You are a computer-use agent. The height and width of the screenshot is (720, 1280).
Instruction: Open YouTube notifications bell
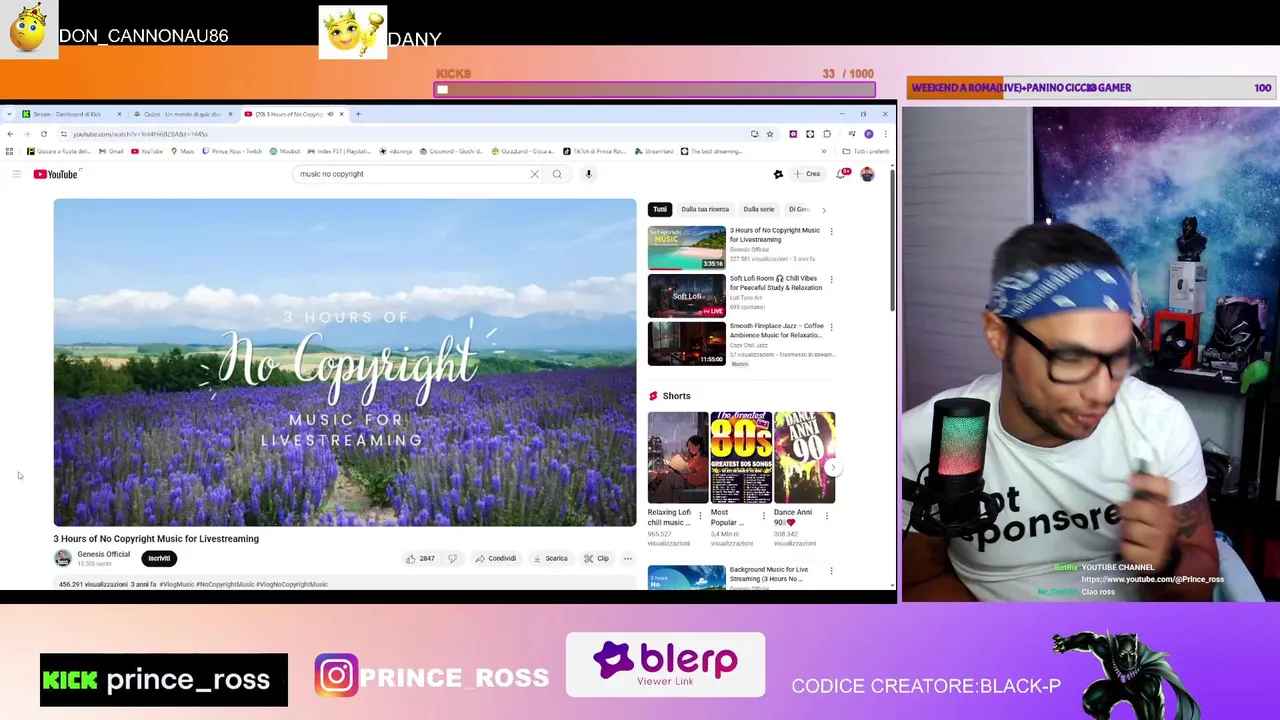point(843,174)
